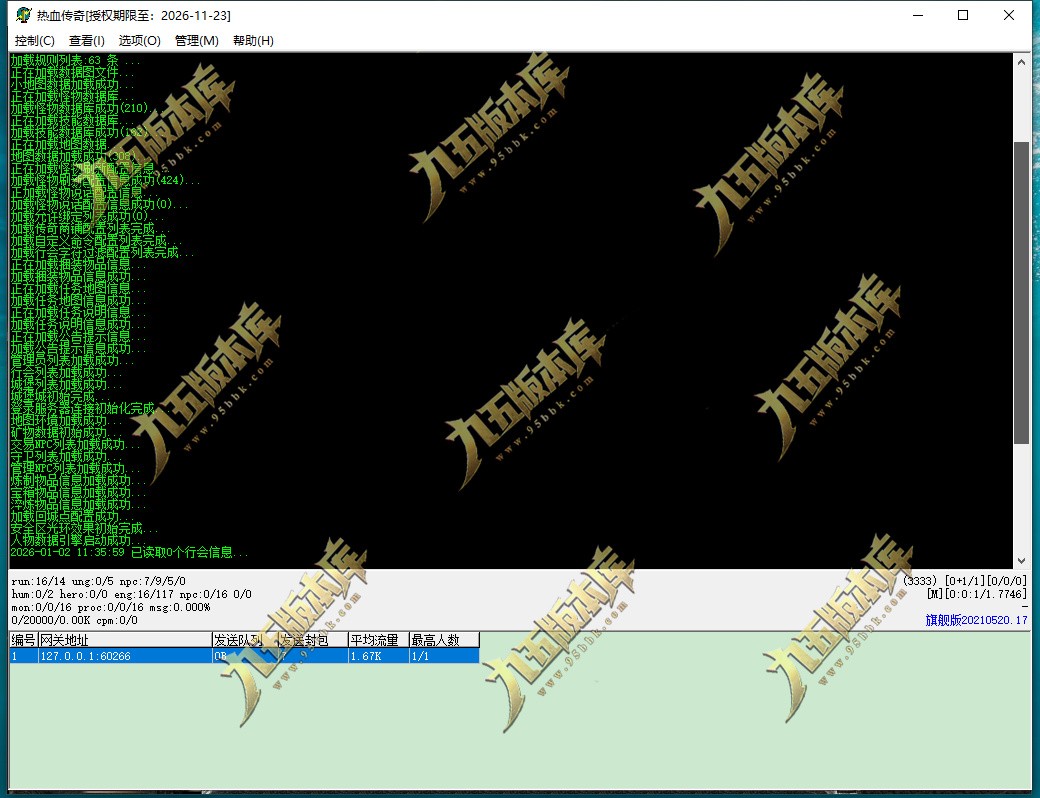
Task: Click the log vertical scrollbar thumb
Action: point(1021,293)
